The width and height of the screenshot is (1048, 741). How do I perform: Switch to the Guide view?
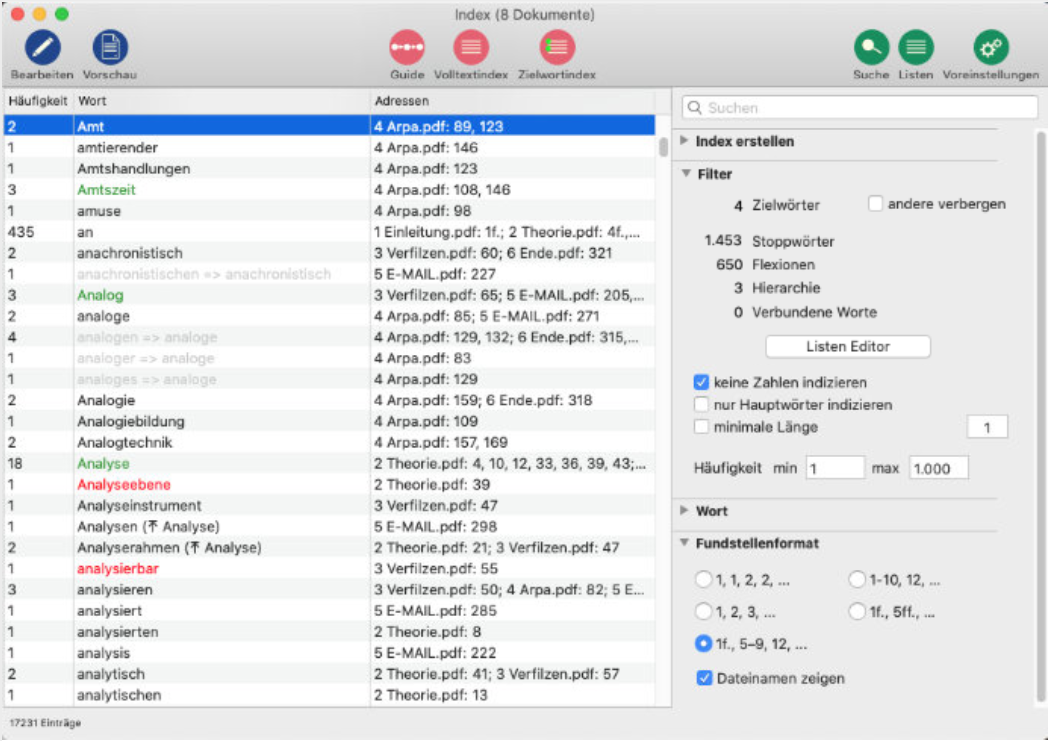pyautogui.click(x=407, y=47)
